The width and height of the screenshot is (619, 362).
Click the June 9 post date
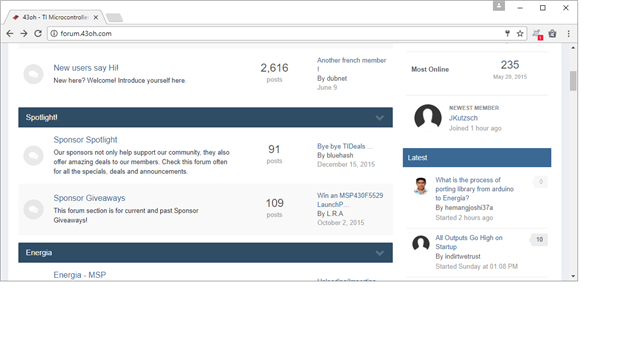327,87
